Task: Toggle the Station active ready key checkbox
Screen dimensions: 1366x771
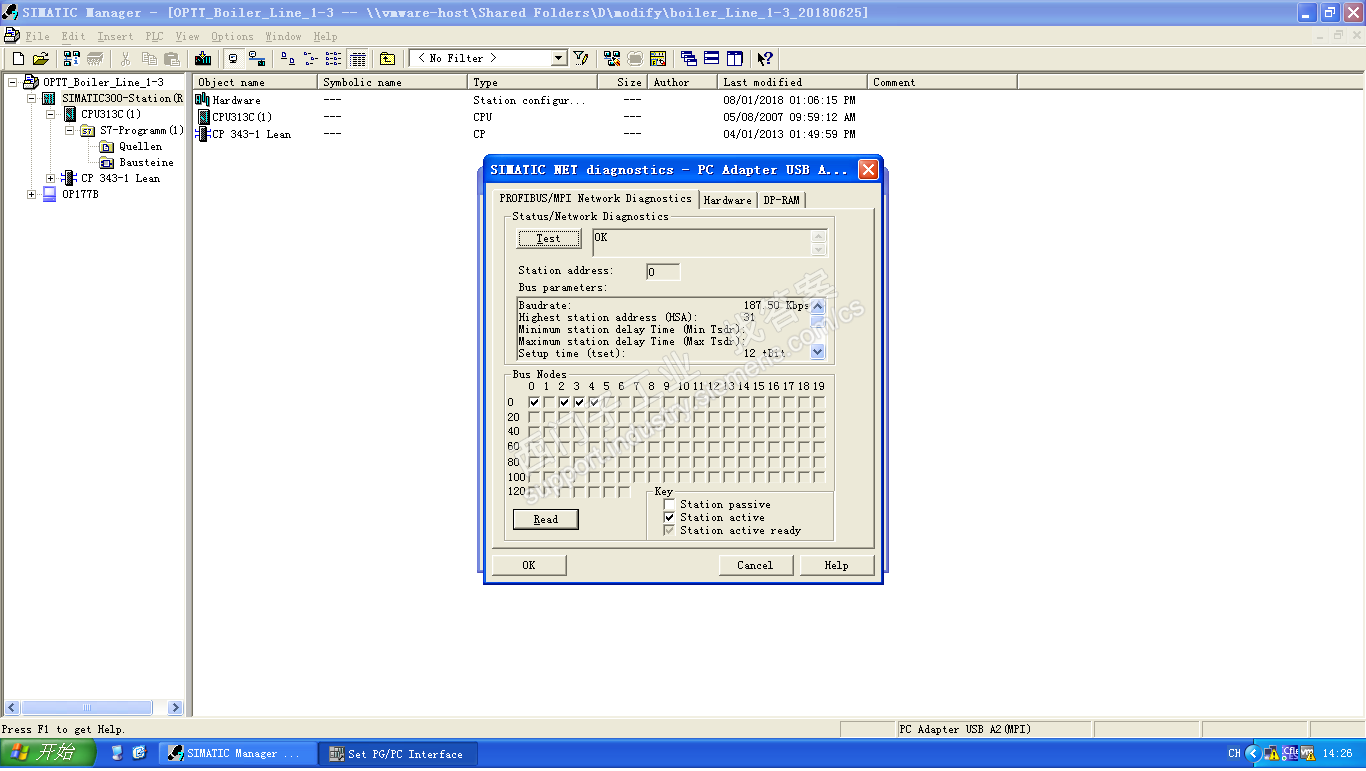Action: tap(670, 531)
